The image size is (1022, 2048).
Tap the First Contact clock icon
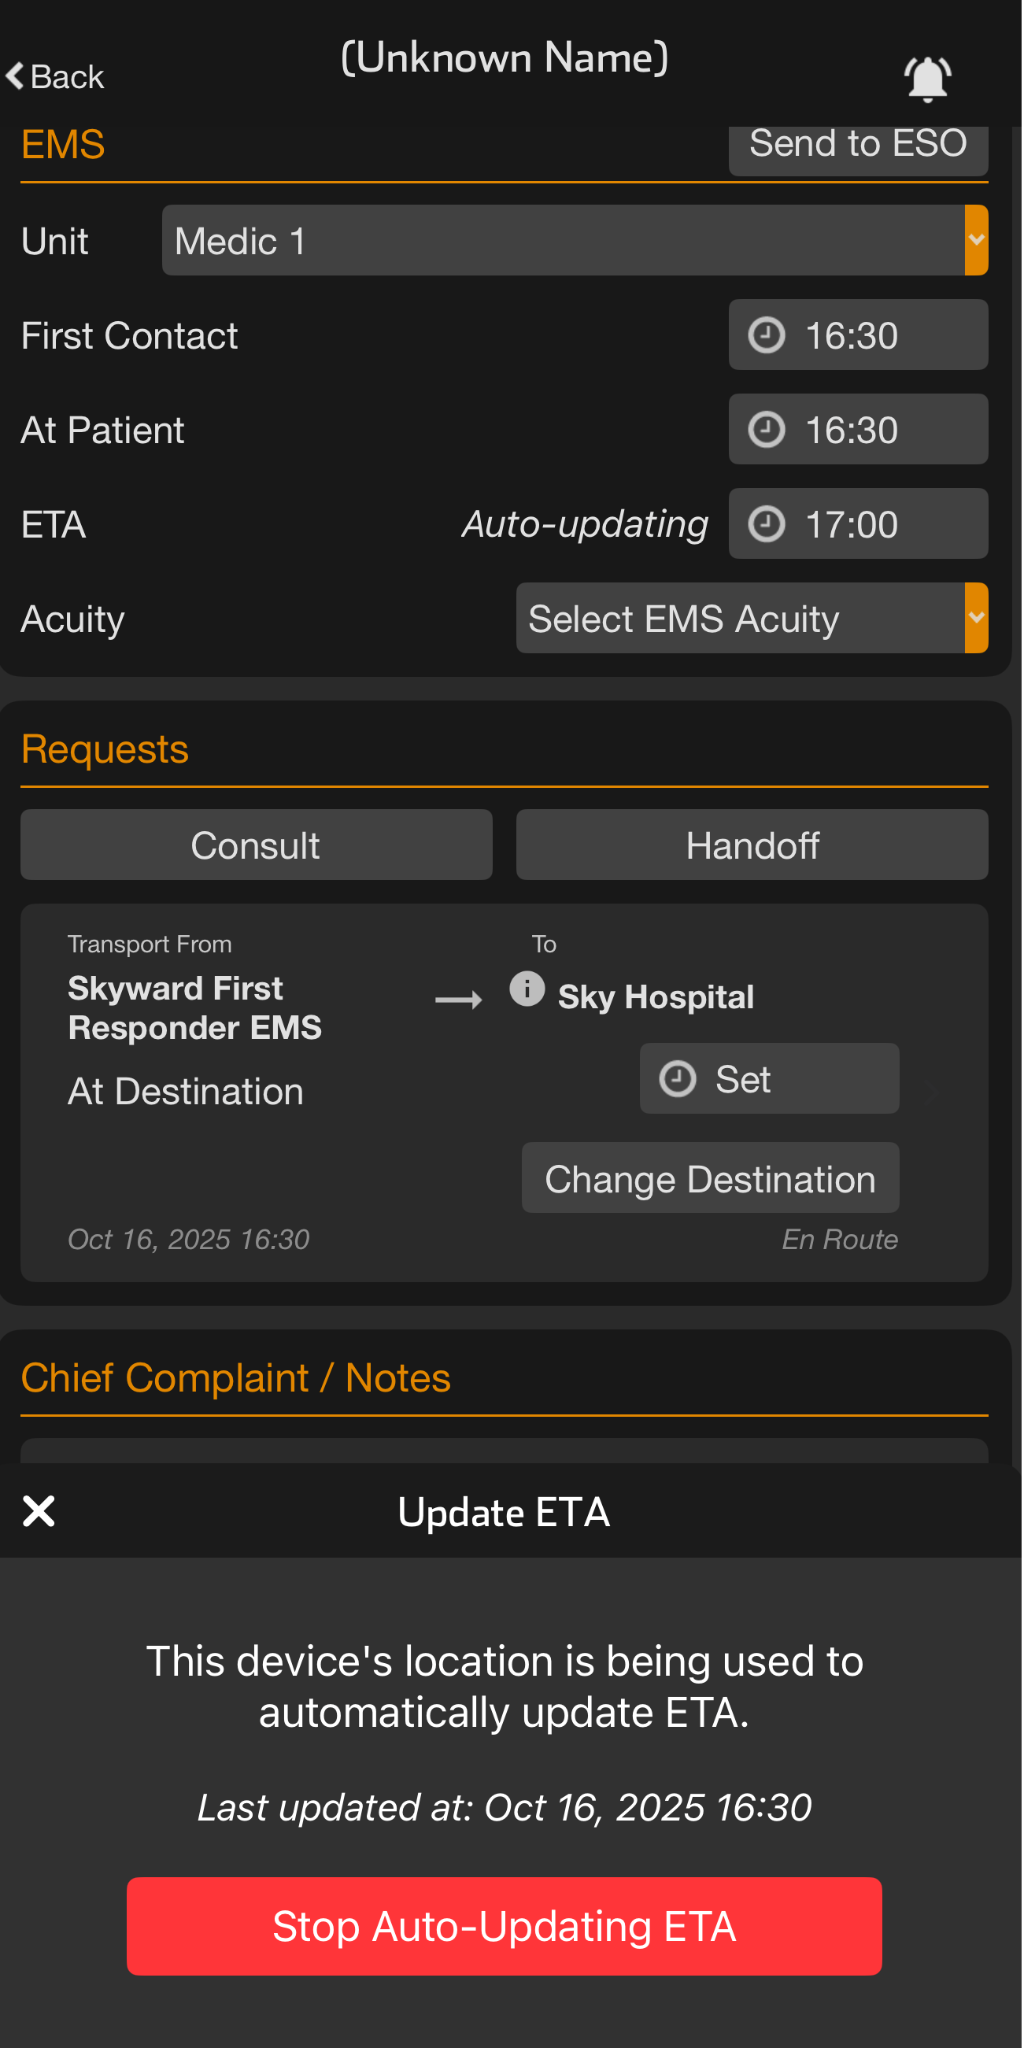[x=767, y=335]
